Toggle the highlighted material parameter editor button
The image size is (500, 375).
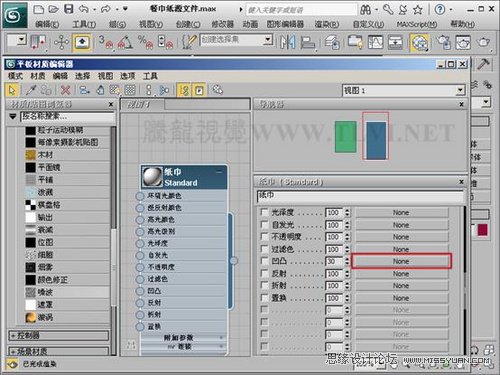[x=199, y=90]
